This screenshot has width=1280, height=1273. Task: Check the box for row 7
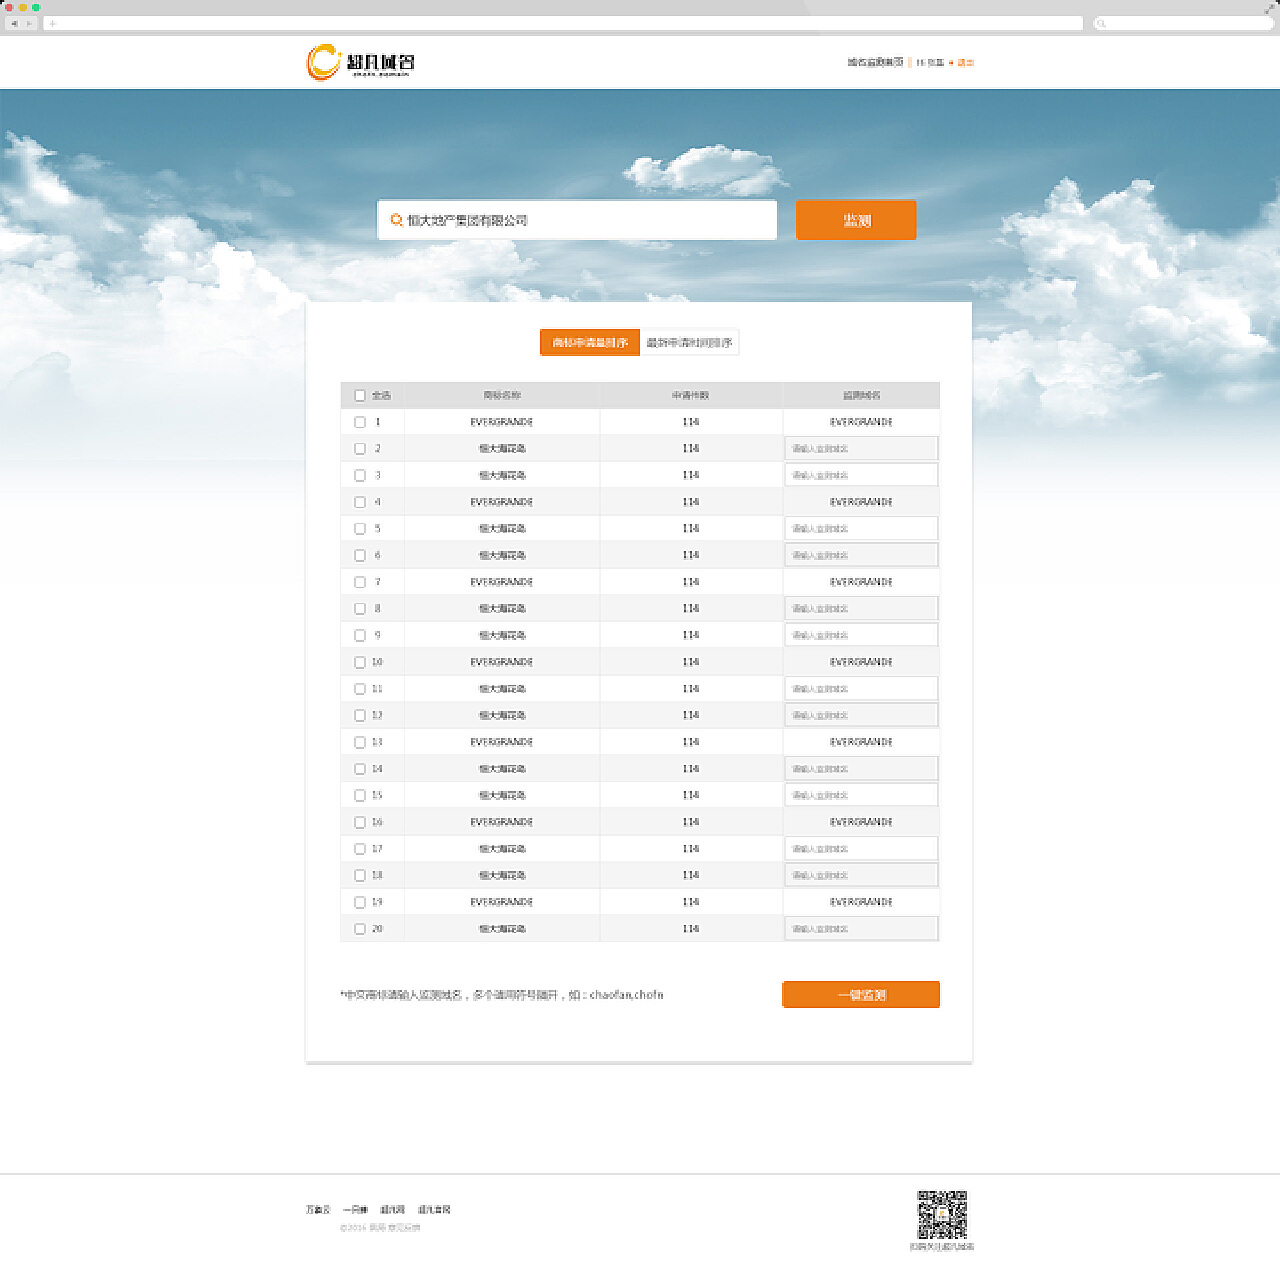click(x=360, y=582)
